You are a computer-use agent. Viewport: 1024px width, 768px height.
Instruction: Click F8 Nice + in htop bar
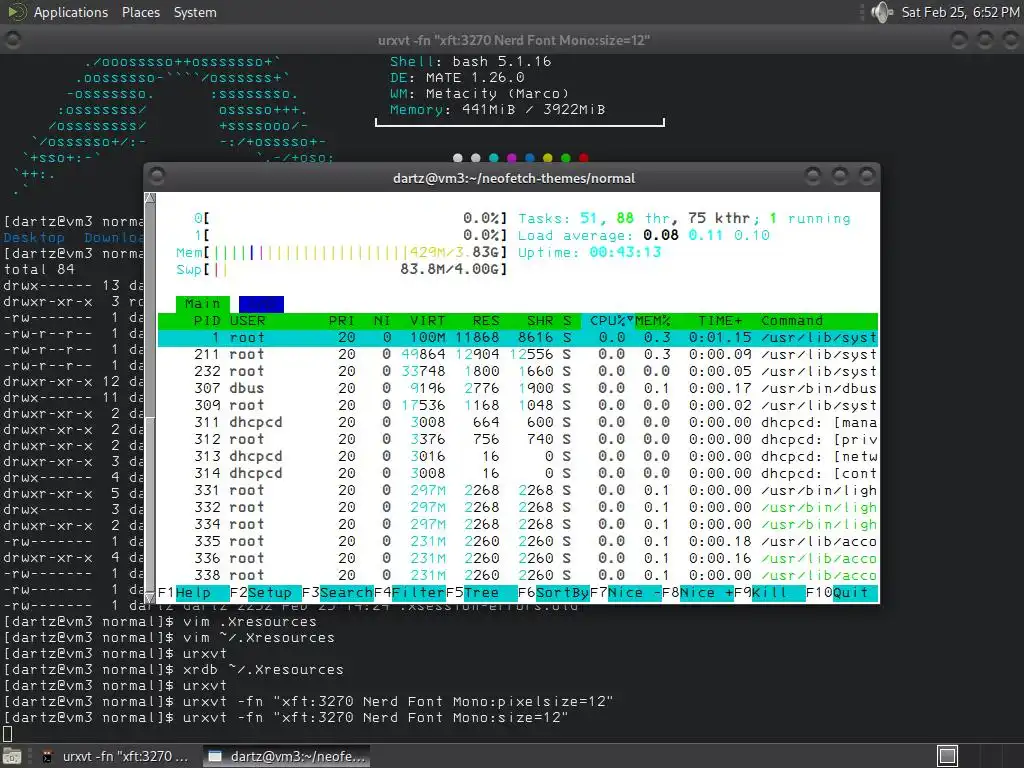tap(697, 592)
